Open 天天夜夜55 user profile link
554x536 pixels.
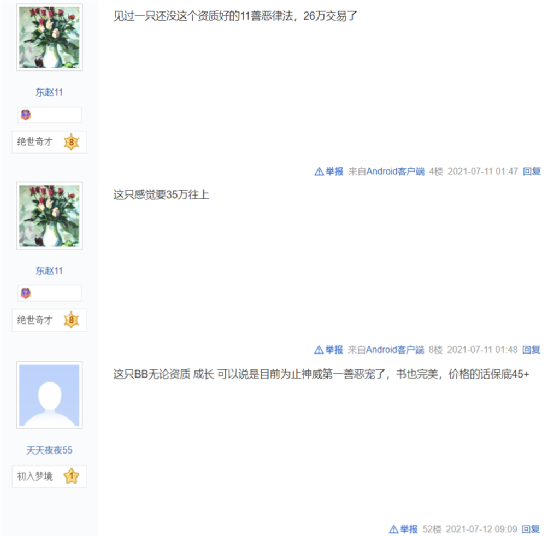point(49,450)
